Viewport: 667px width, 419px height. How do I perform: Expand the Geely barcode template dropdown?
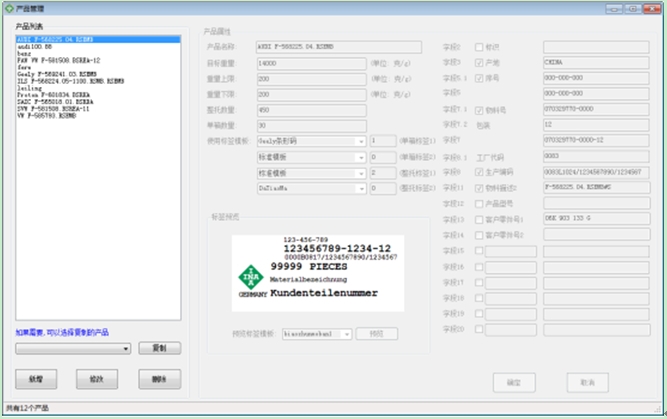tap(361, 142)
